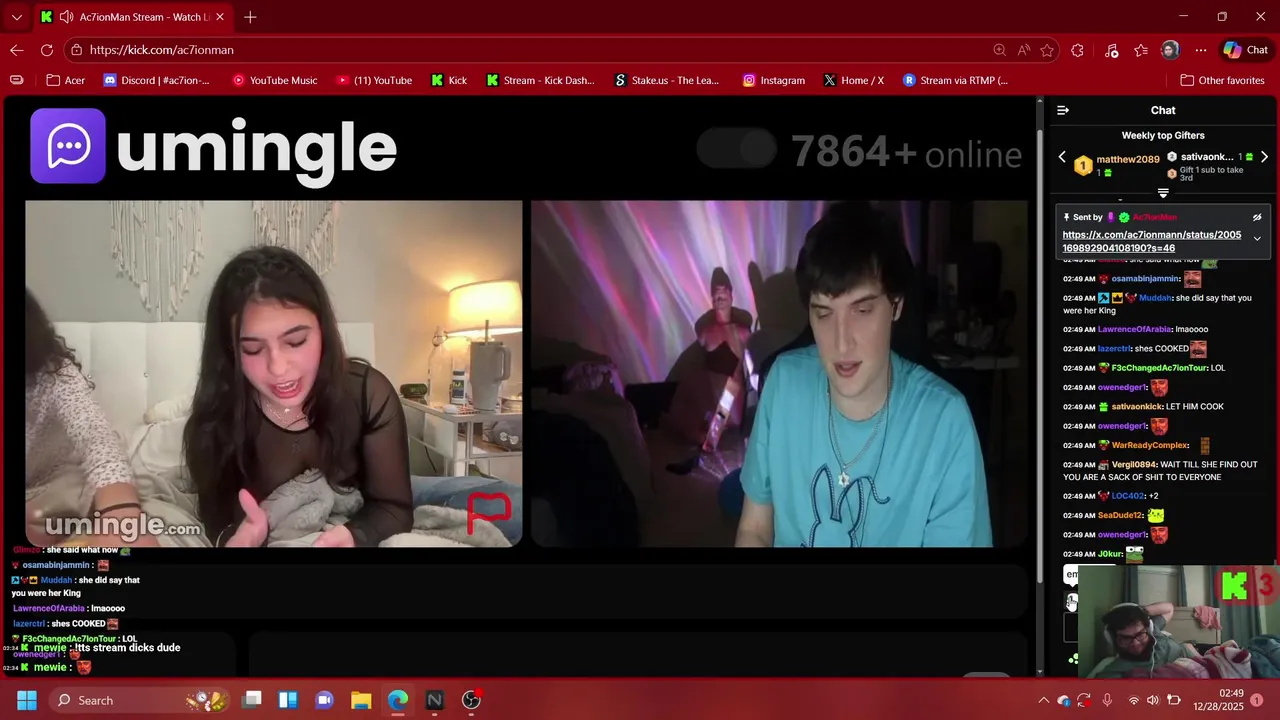Open the zoom magnifier in address bar
1280x720 pixels.
(x=999, y=50)
